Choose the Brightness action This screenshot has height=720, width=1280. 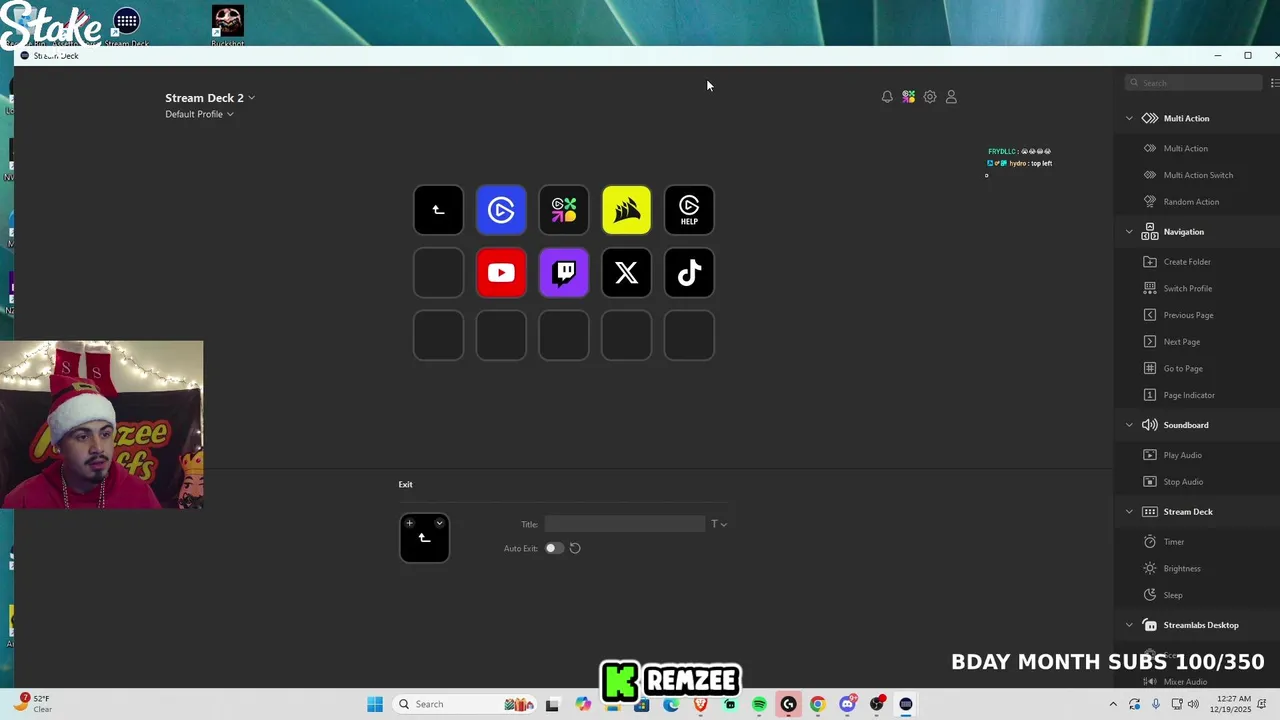click(1181, 568)
